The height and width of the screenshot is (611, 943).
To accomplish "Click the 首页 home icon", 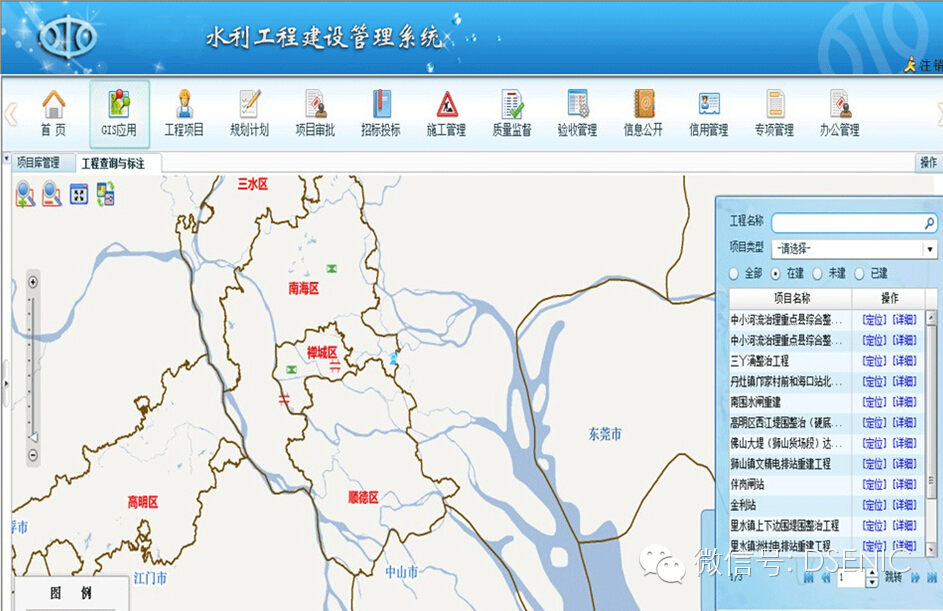I will (x=53, y=113).
